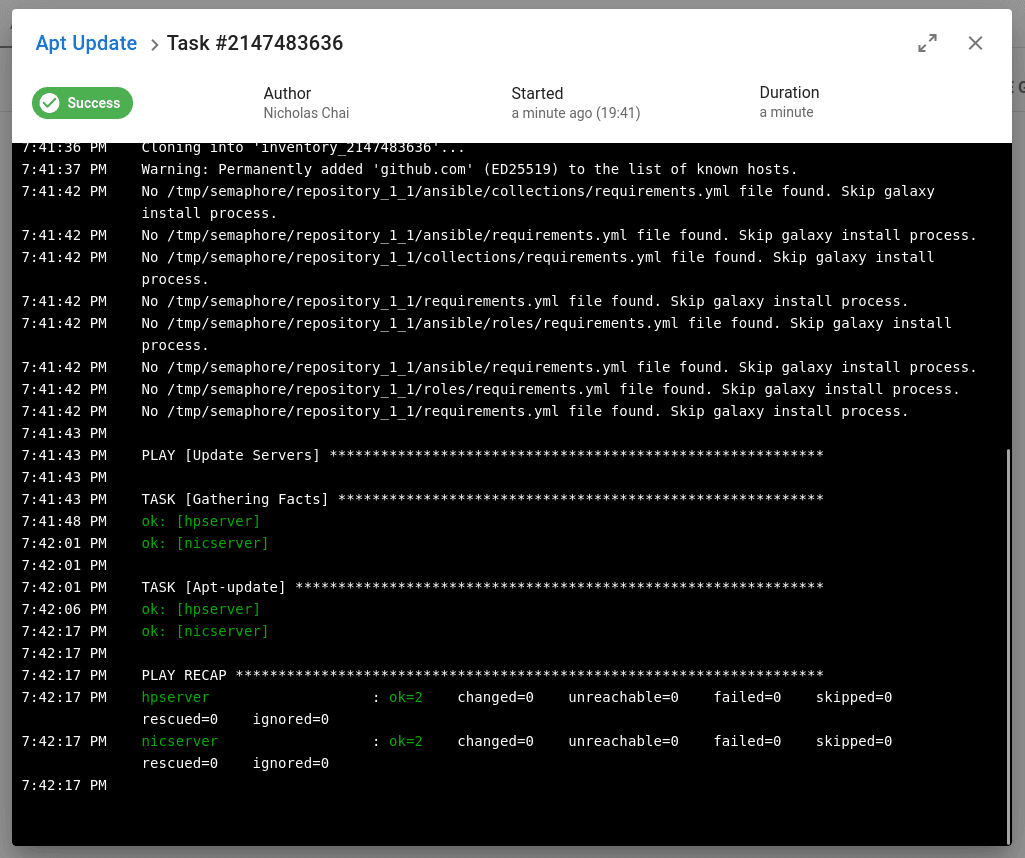Click nicserver name in the play recap
This screenshot has width=1025, height=858.
180,741
